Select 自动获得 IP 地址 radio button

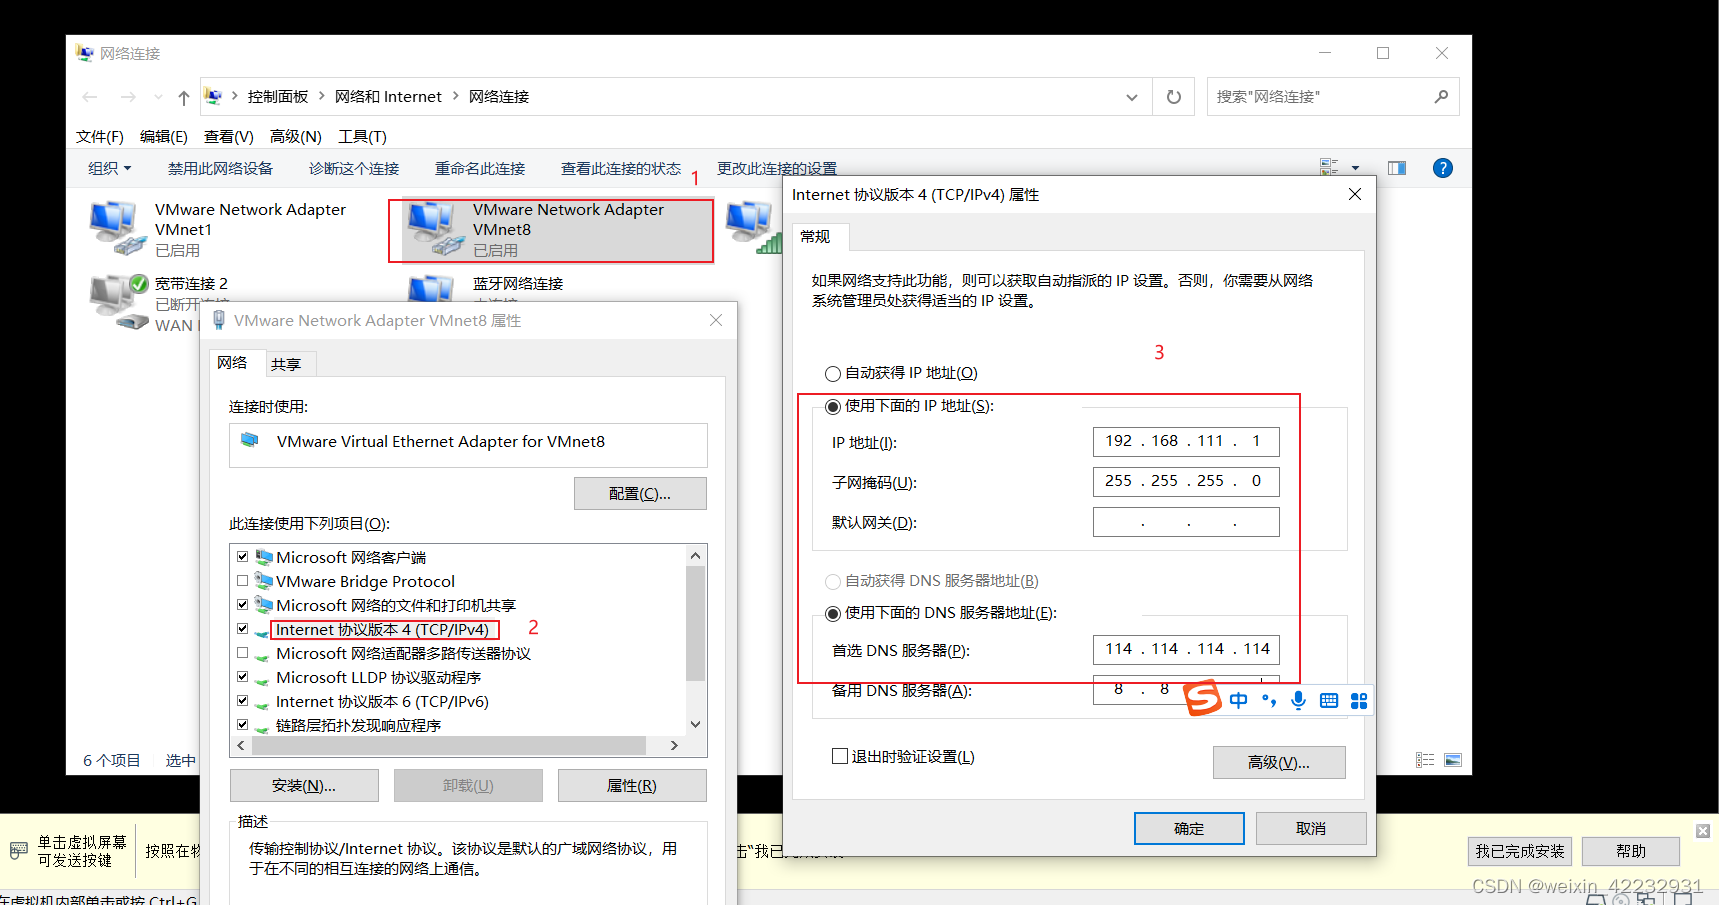(x=832, y=374)
